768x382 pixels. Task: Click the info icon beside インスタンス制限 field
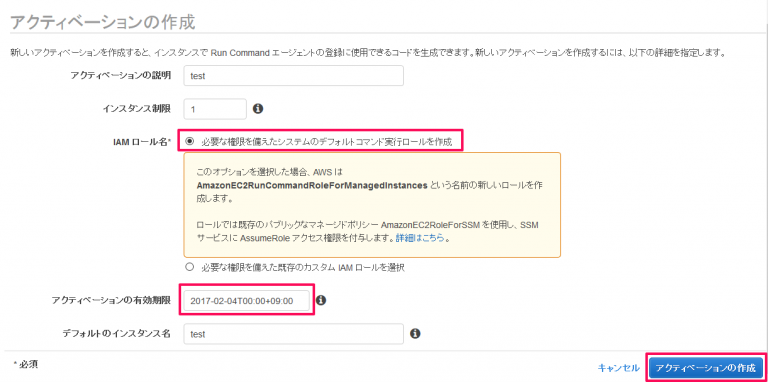(x=258, y=109)
